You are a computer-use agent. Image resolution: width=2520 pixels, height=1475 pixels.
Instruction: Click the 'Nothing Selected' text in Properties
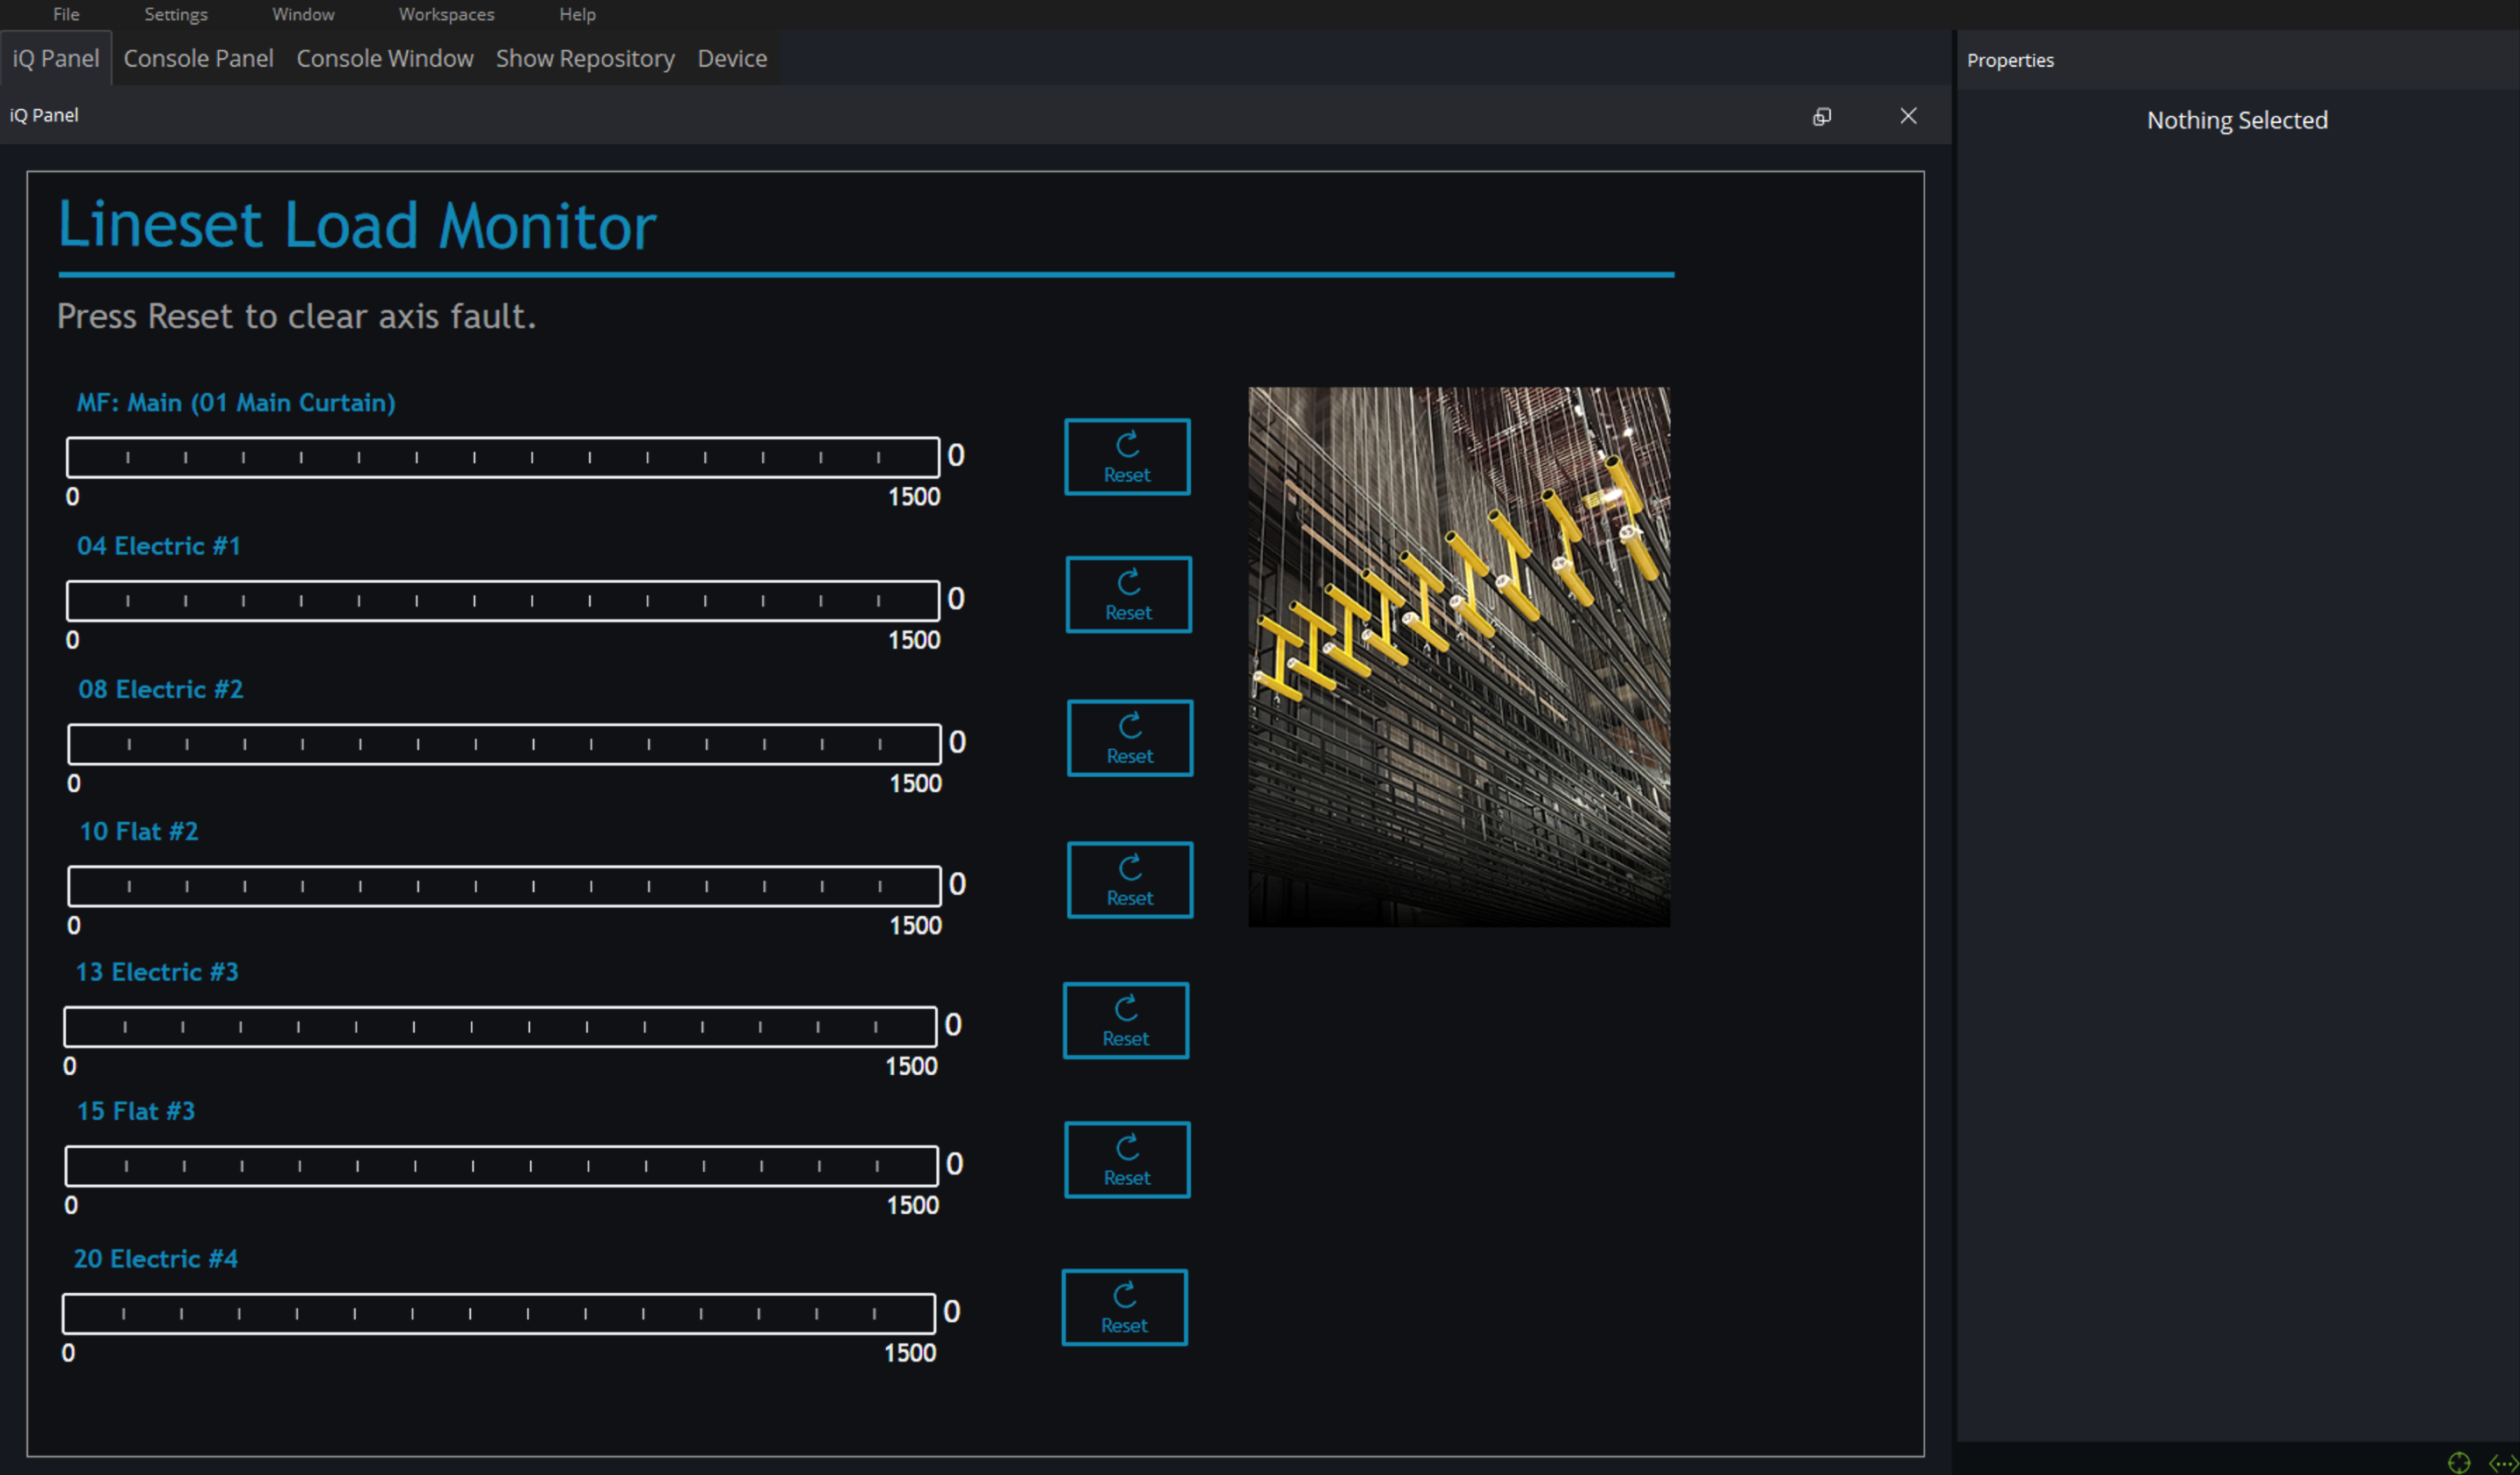click(2237, 120)
